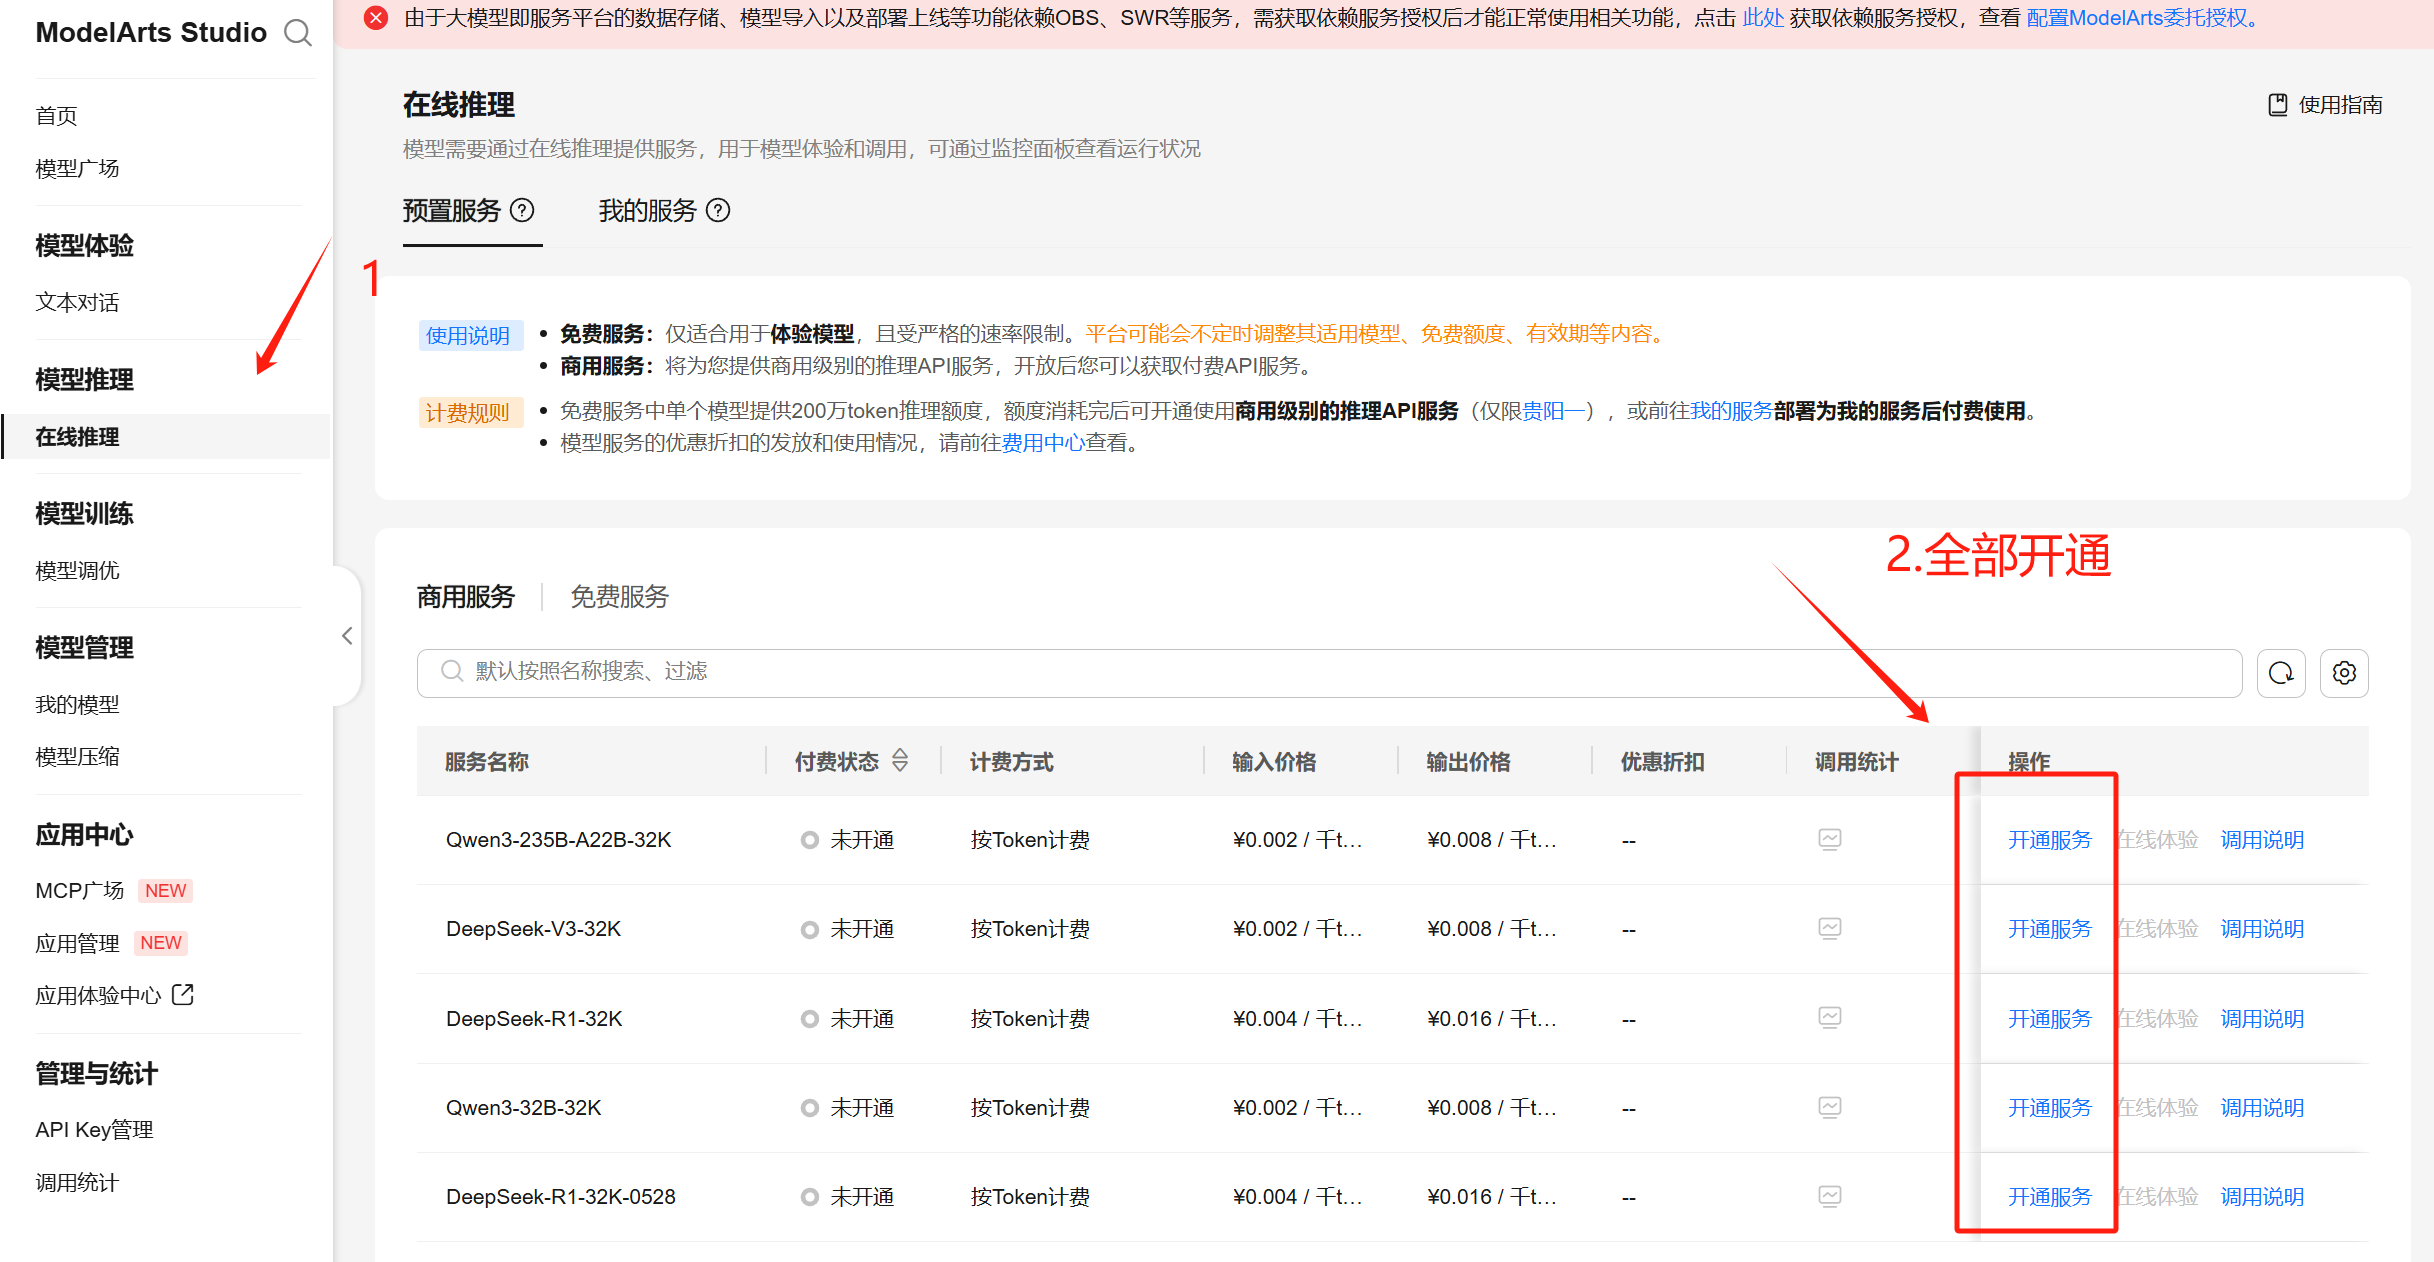
Task: Click 开通服务 for DeepSeek-V3-32K
Action: (x=2049, y=929)
